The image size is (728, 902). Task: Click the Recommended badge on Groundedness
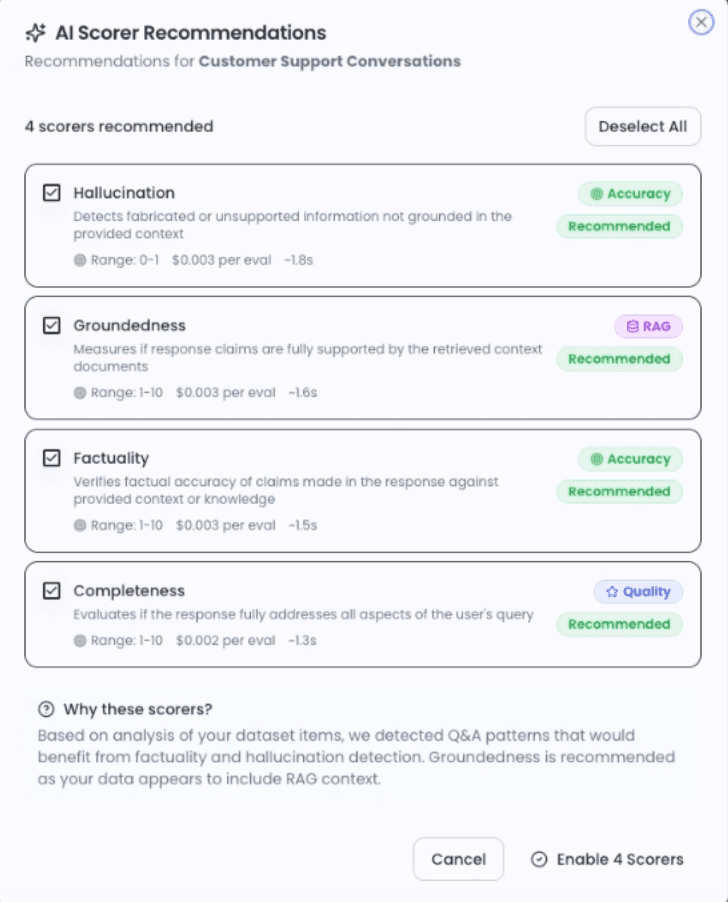pyautogui.click(x=619, y=359)
